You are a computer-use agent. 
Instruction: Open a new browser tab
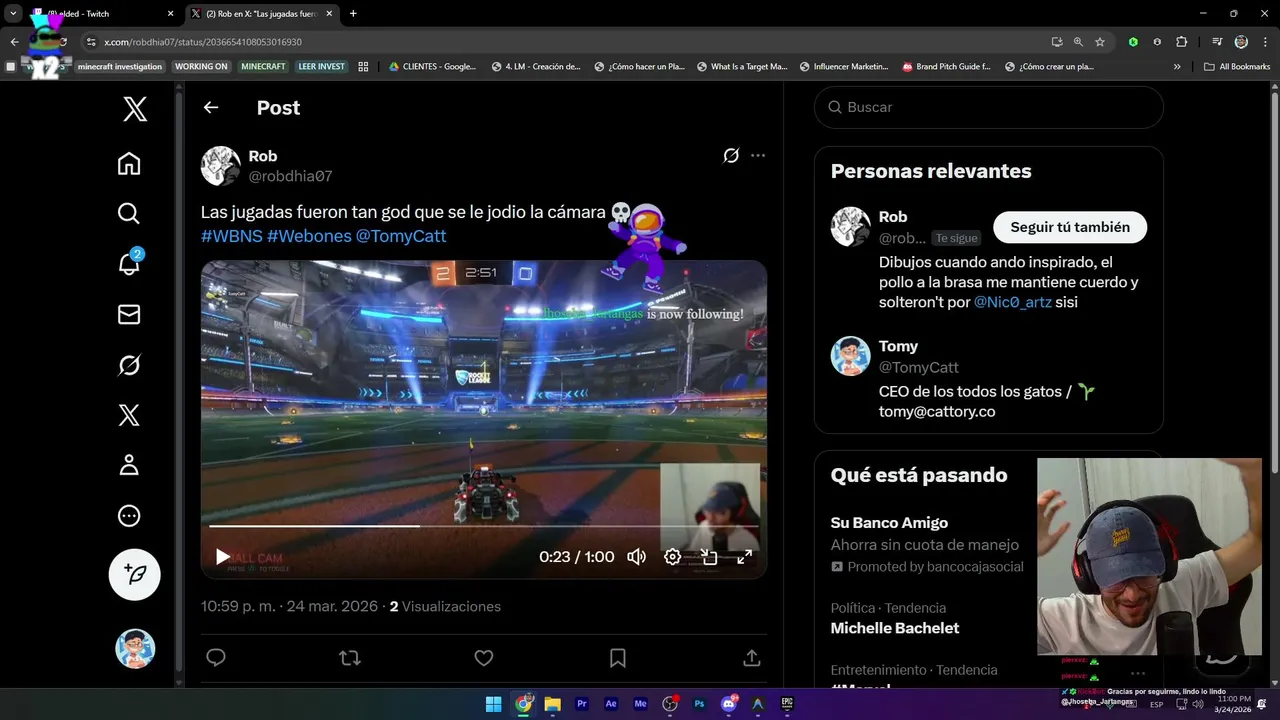coord(353,14)
